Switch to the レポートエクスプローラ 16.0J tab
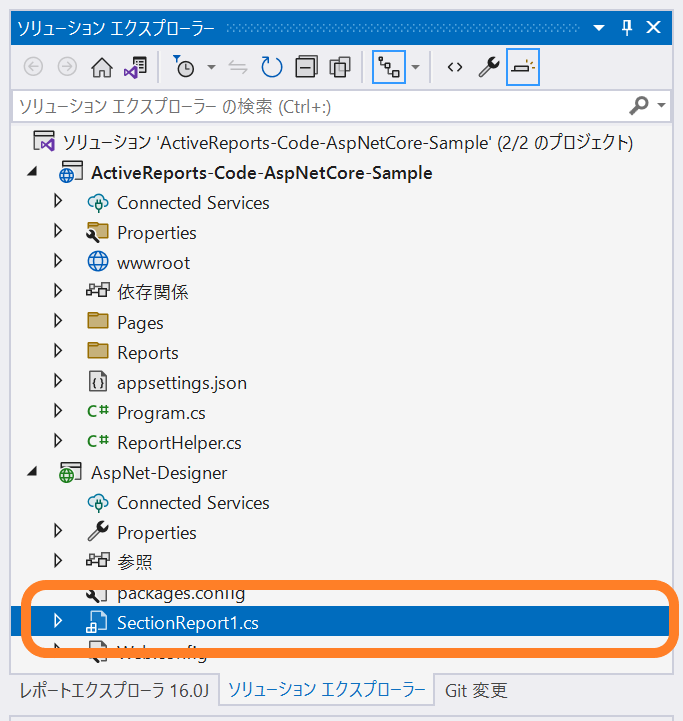Viewport: 683px width, 721px height. [x=114, y=691]
